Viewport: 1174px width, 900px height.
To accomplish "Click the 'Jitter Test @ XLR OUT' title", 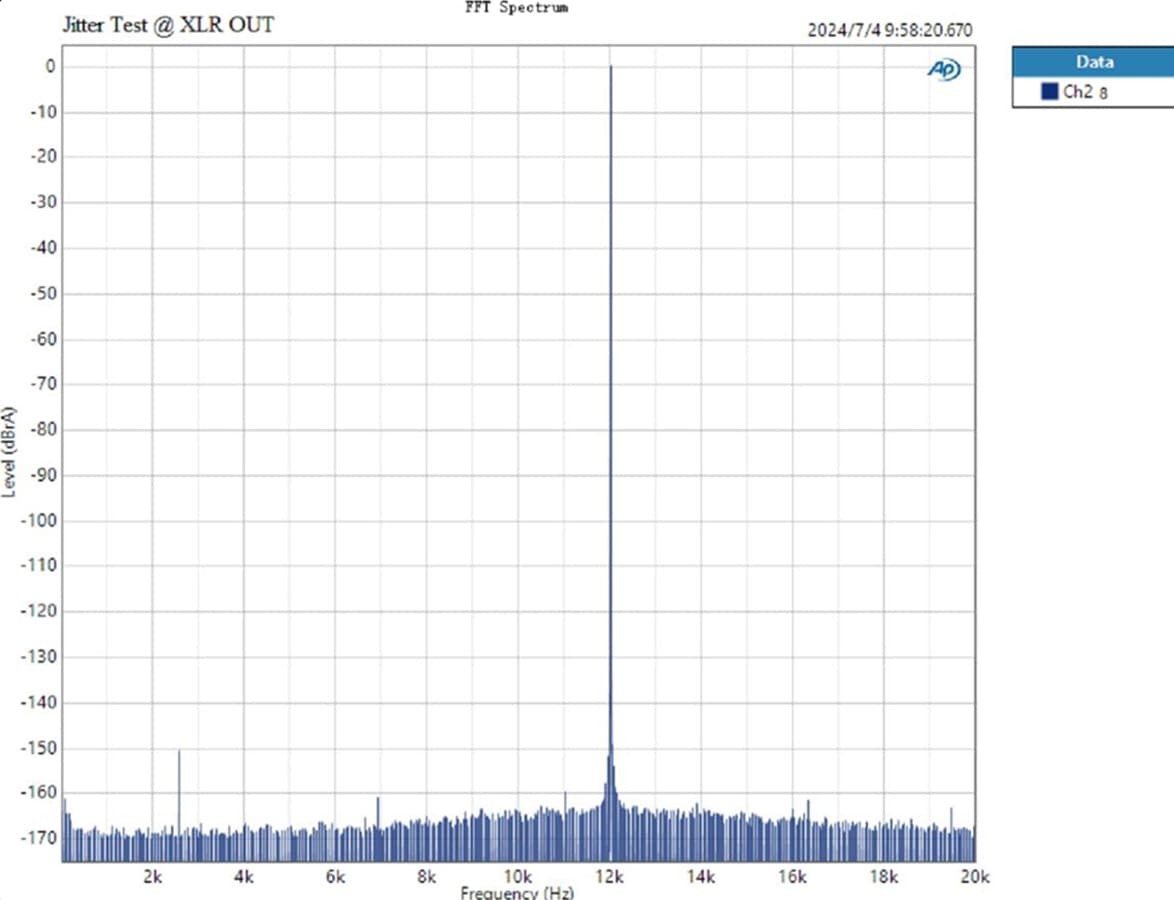I will (x=168, y=25).
